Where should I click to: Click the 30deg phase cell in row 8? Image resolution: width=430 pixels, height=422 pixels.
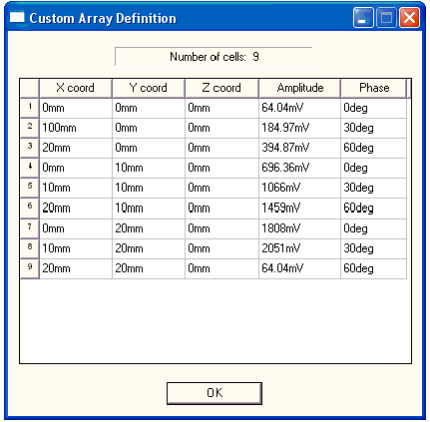tap(373, 249)
